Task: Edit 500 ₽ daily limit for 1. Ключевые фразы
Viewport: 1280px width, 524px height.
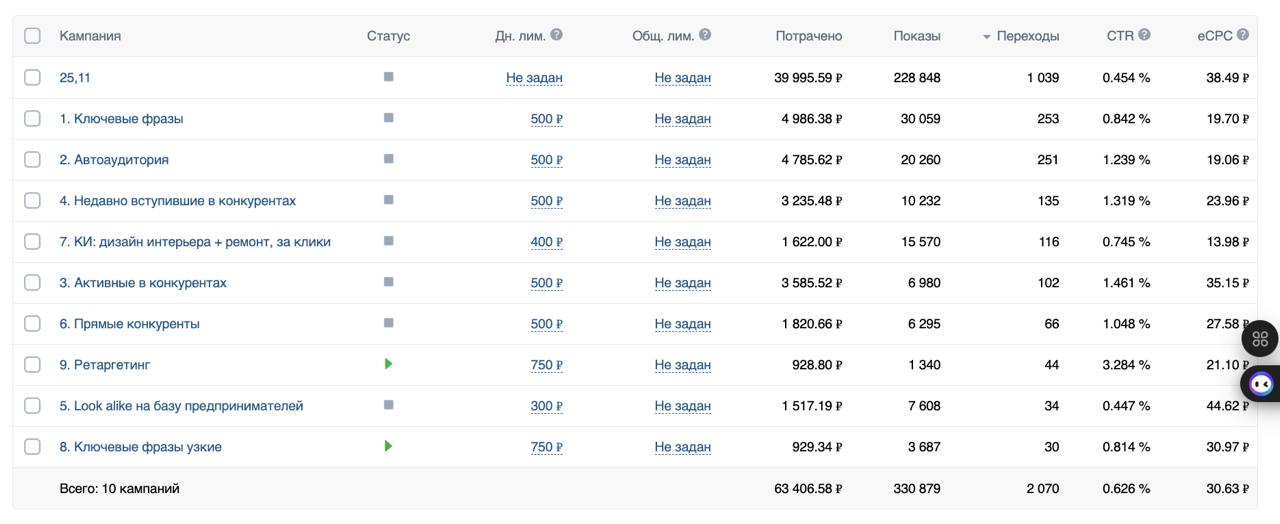Action: (547, 118)
